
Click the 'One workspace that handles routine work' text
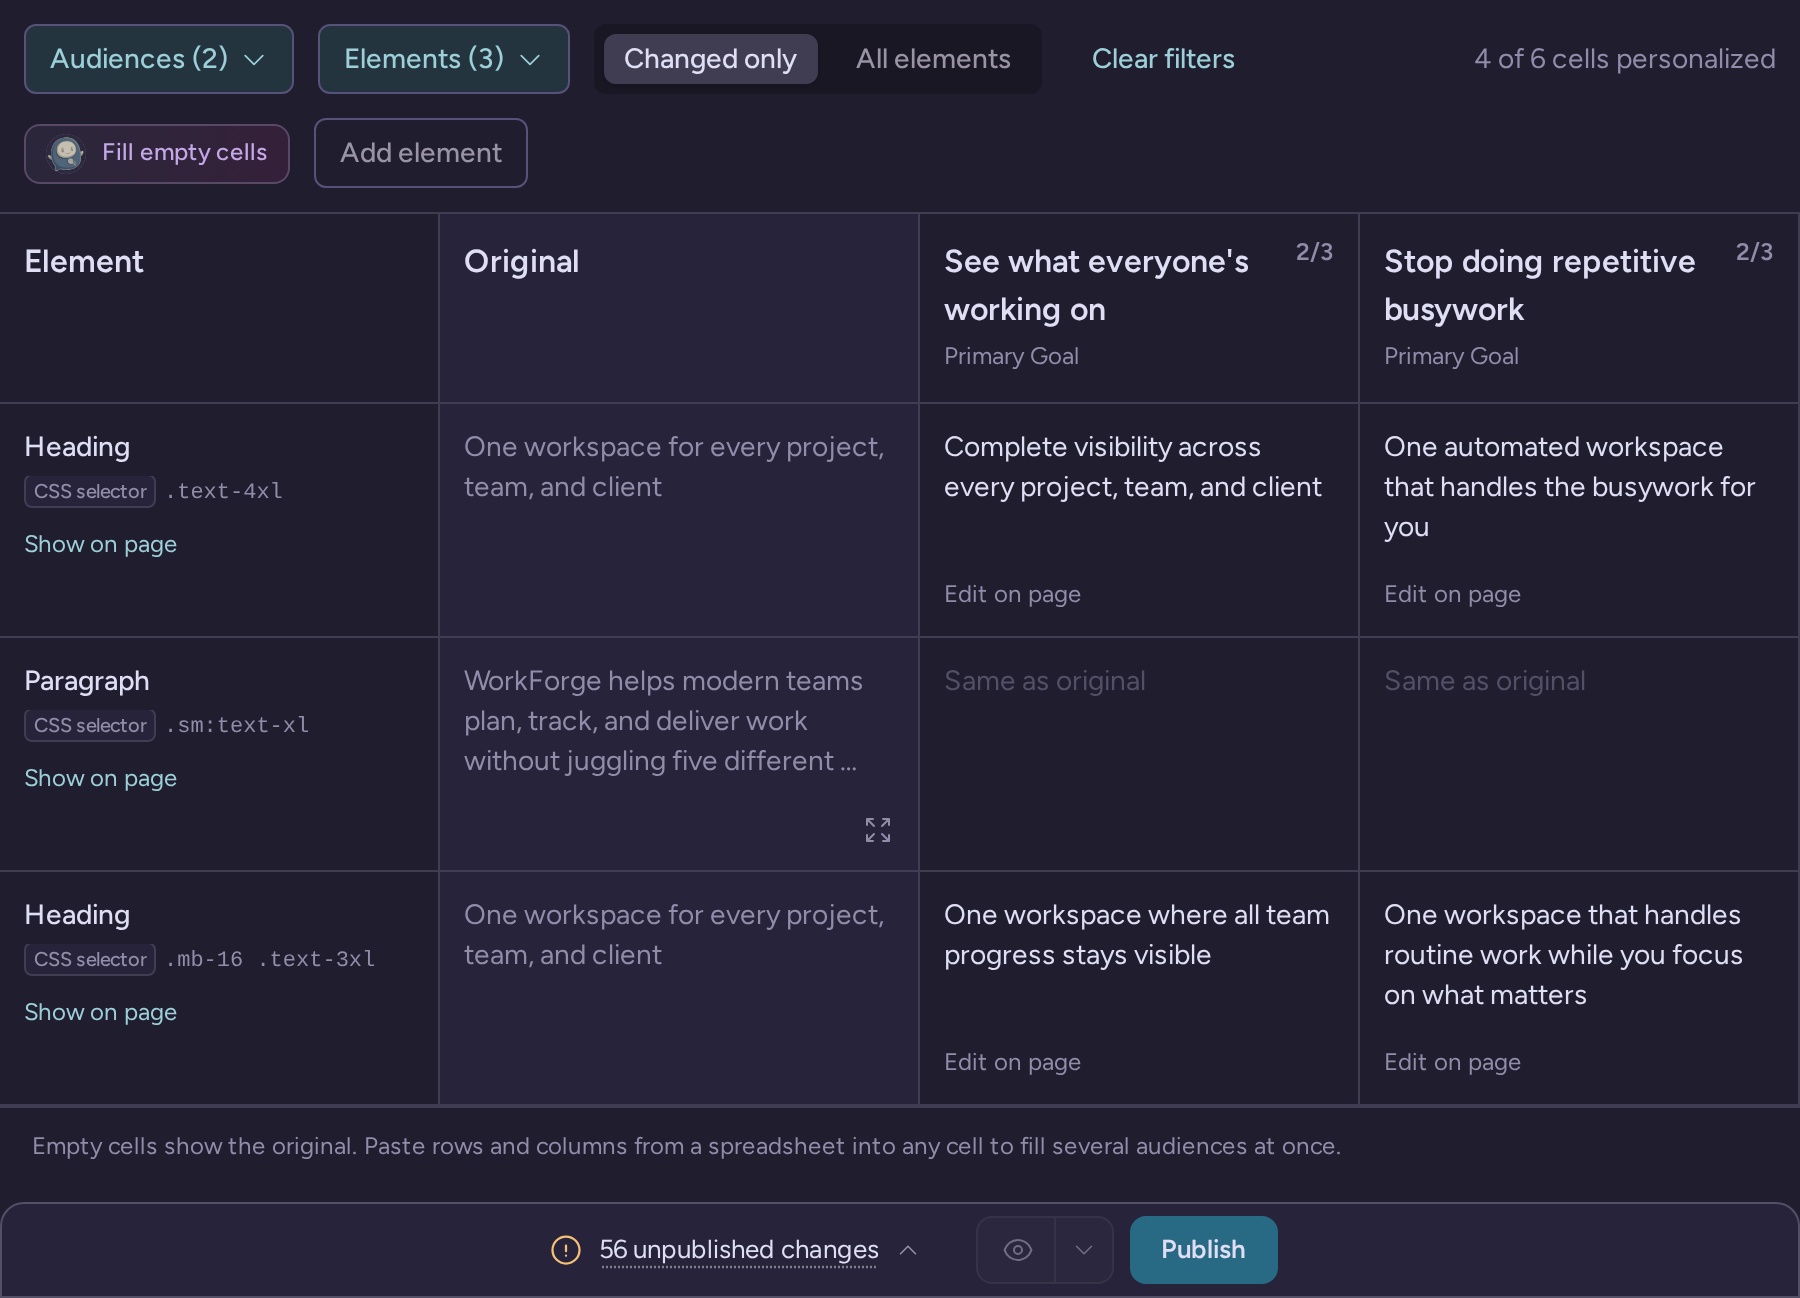click(1564, 955)
